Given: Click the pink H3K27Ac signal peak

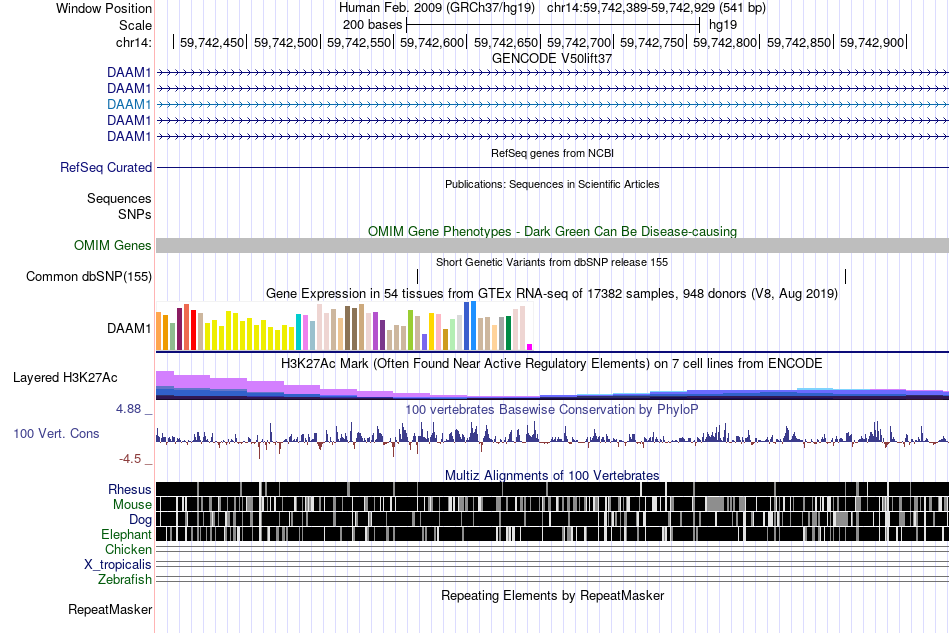Looking at the screenshot, I should click(165, 378).
